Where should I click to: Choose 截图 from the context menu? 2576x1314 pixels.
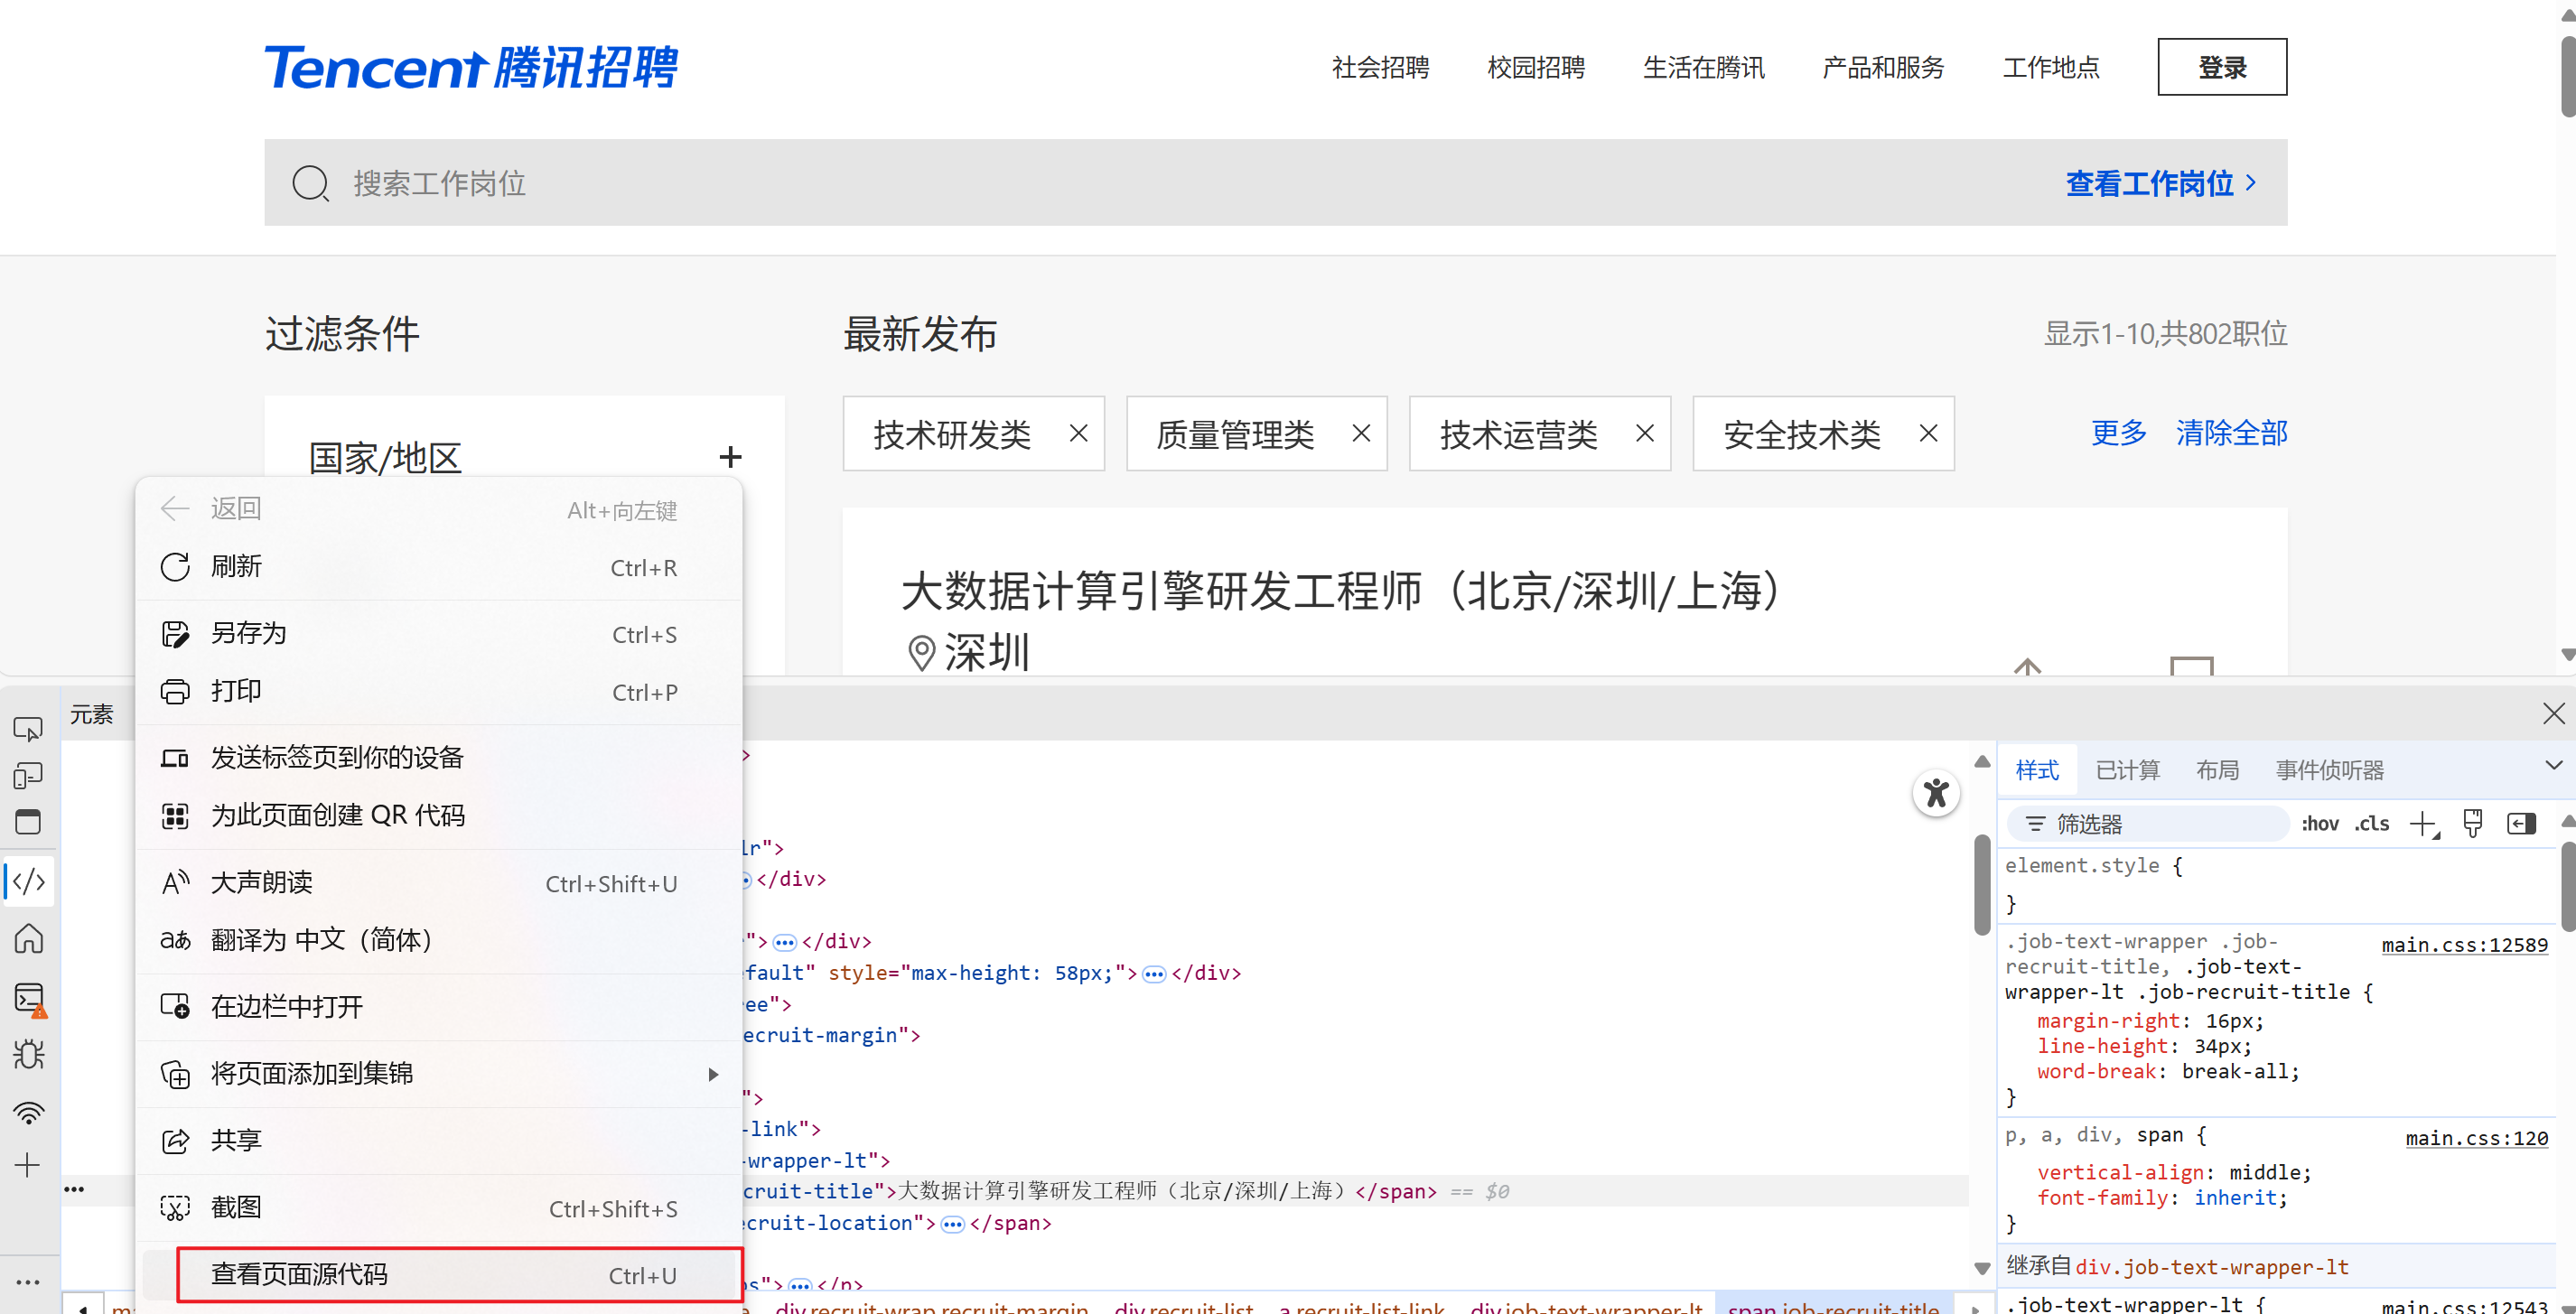click(x=439, y=1208)
